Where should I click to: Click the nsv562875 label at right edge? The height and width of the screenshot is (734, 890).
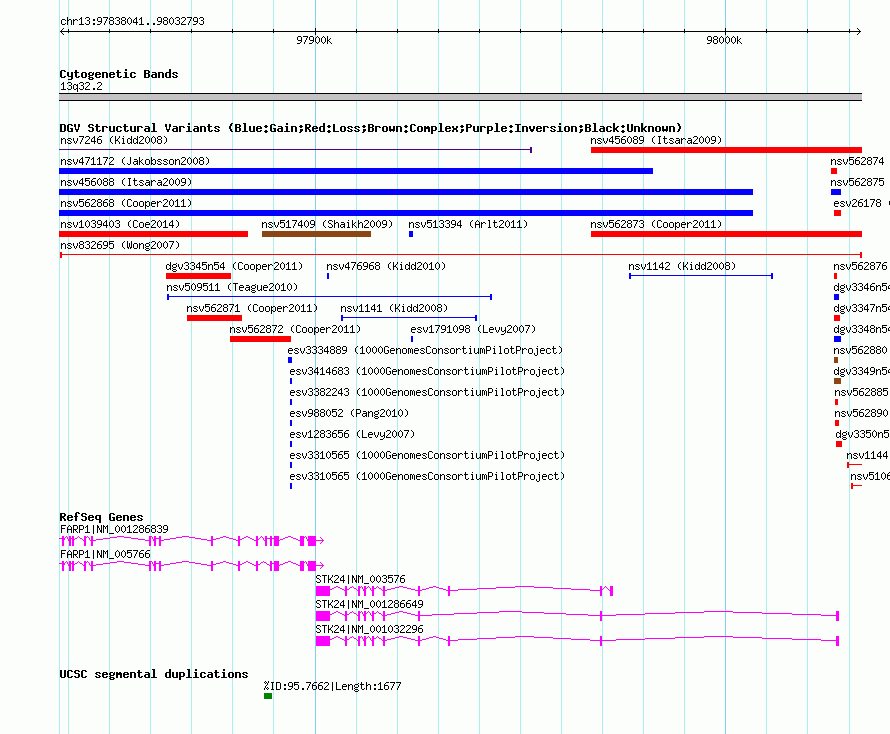[857, 182]
